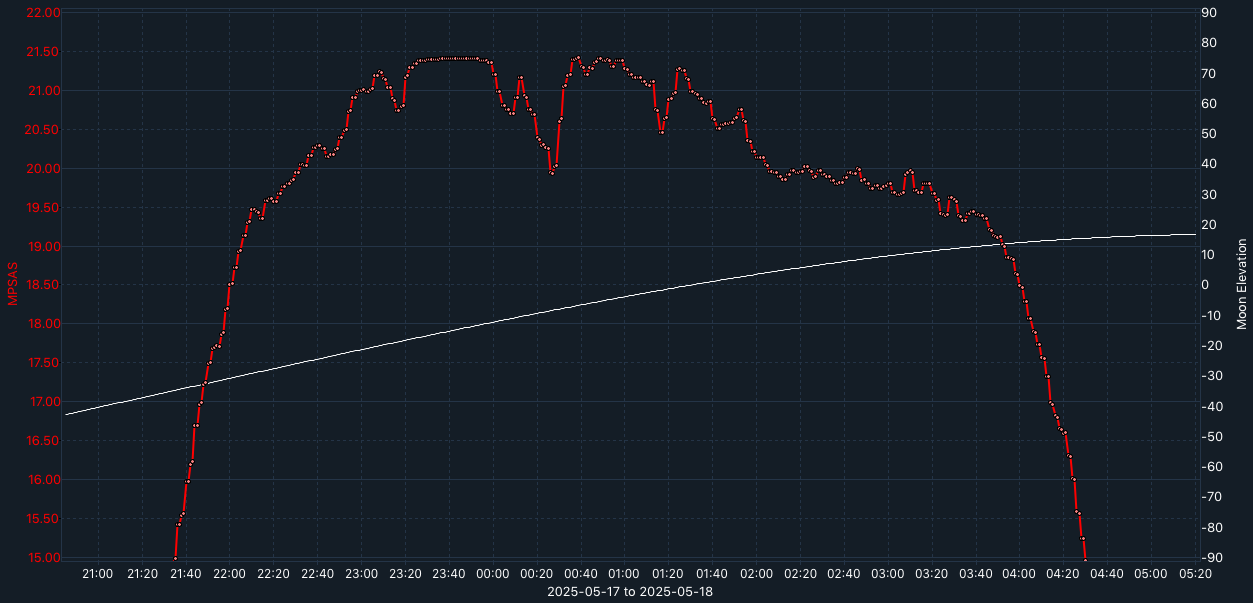Click the 90 Moon Elevation axis value
The height and width of the screenshot is (603, 1253).
1208,13
